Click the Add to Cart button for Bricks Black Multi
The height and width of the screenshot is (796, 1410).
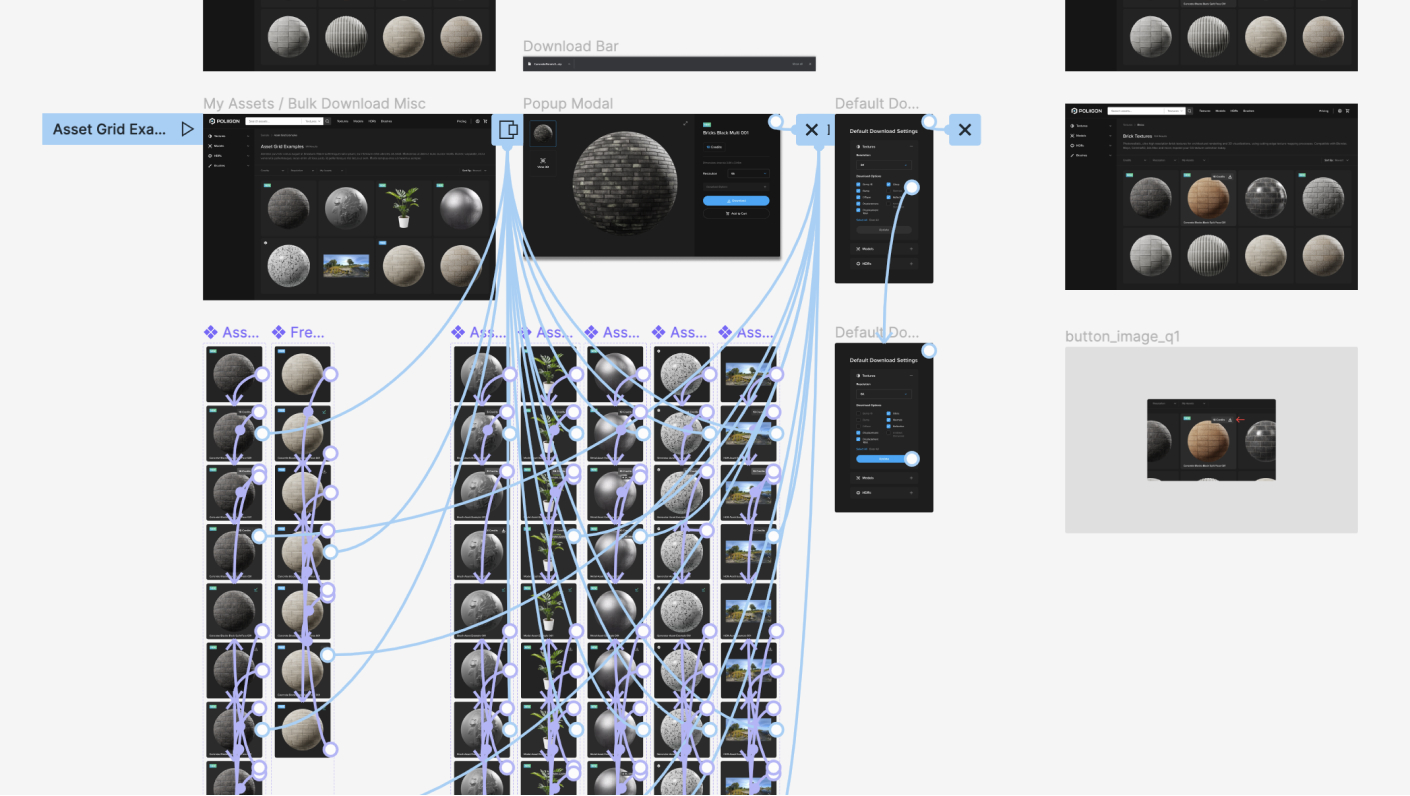point(736,213)
